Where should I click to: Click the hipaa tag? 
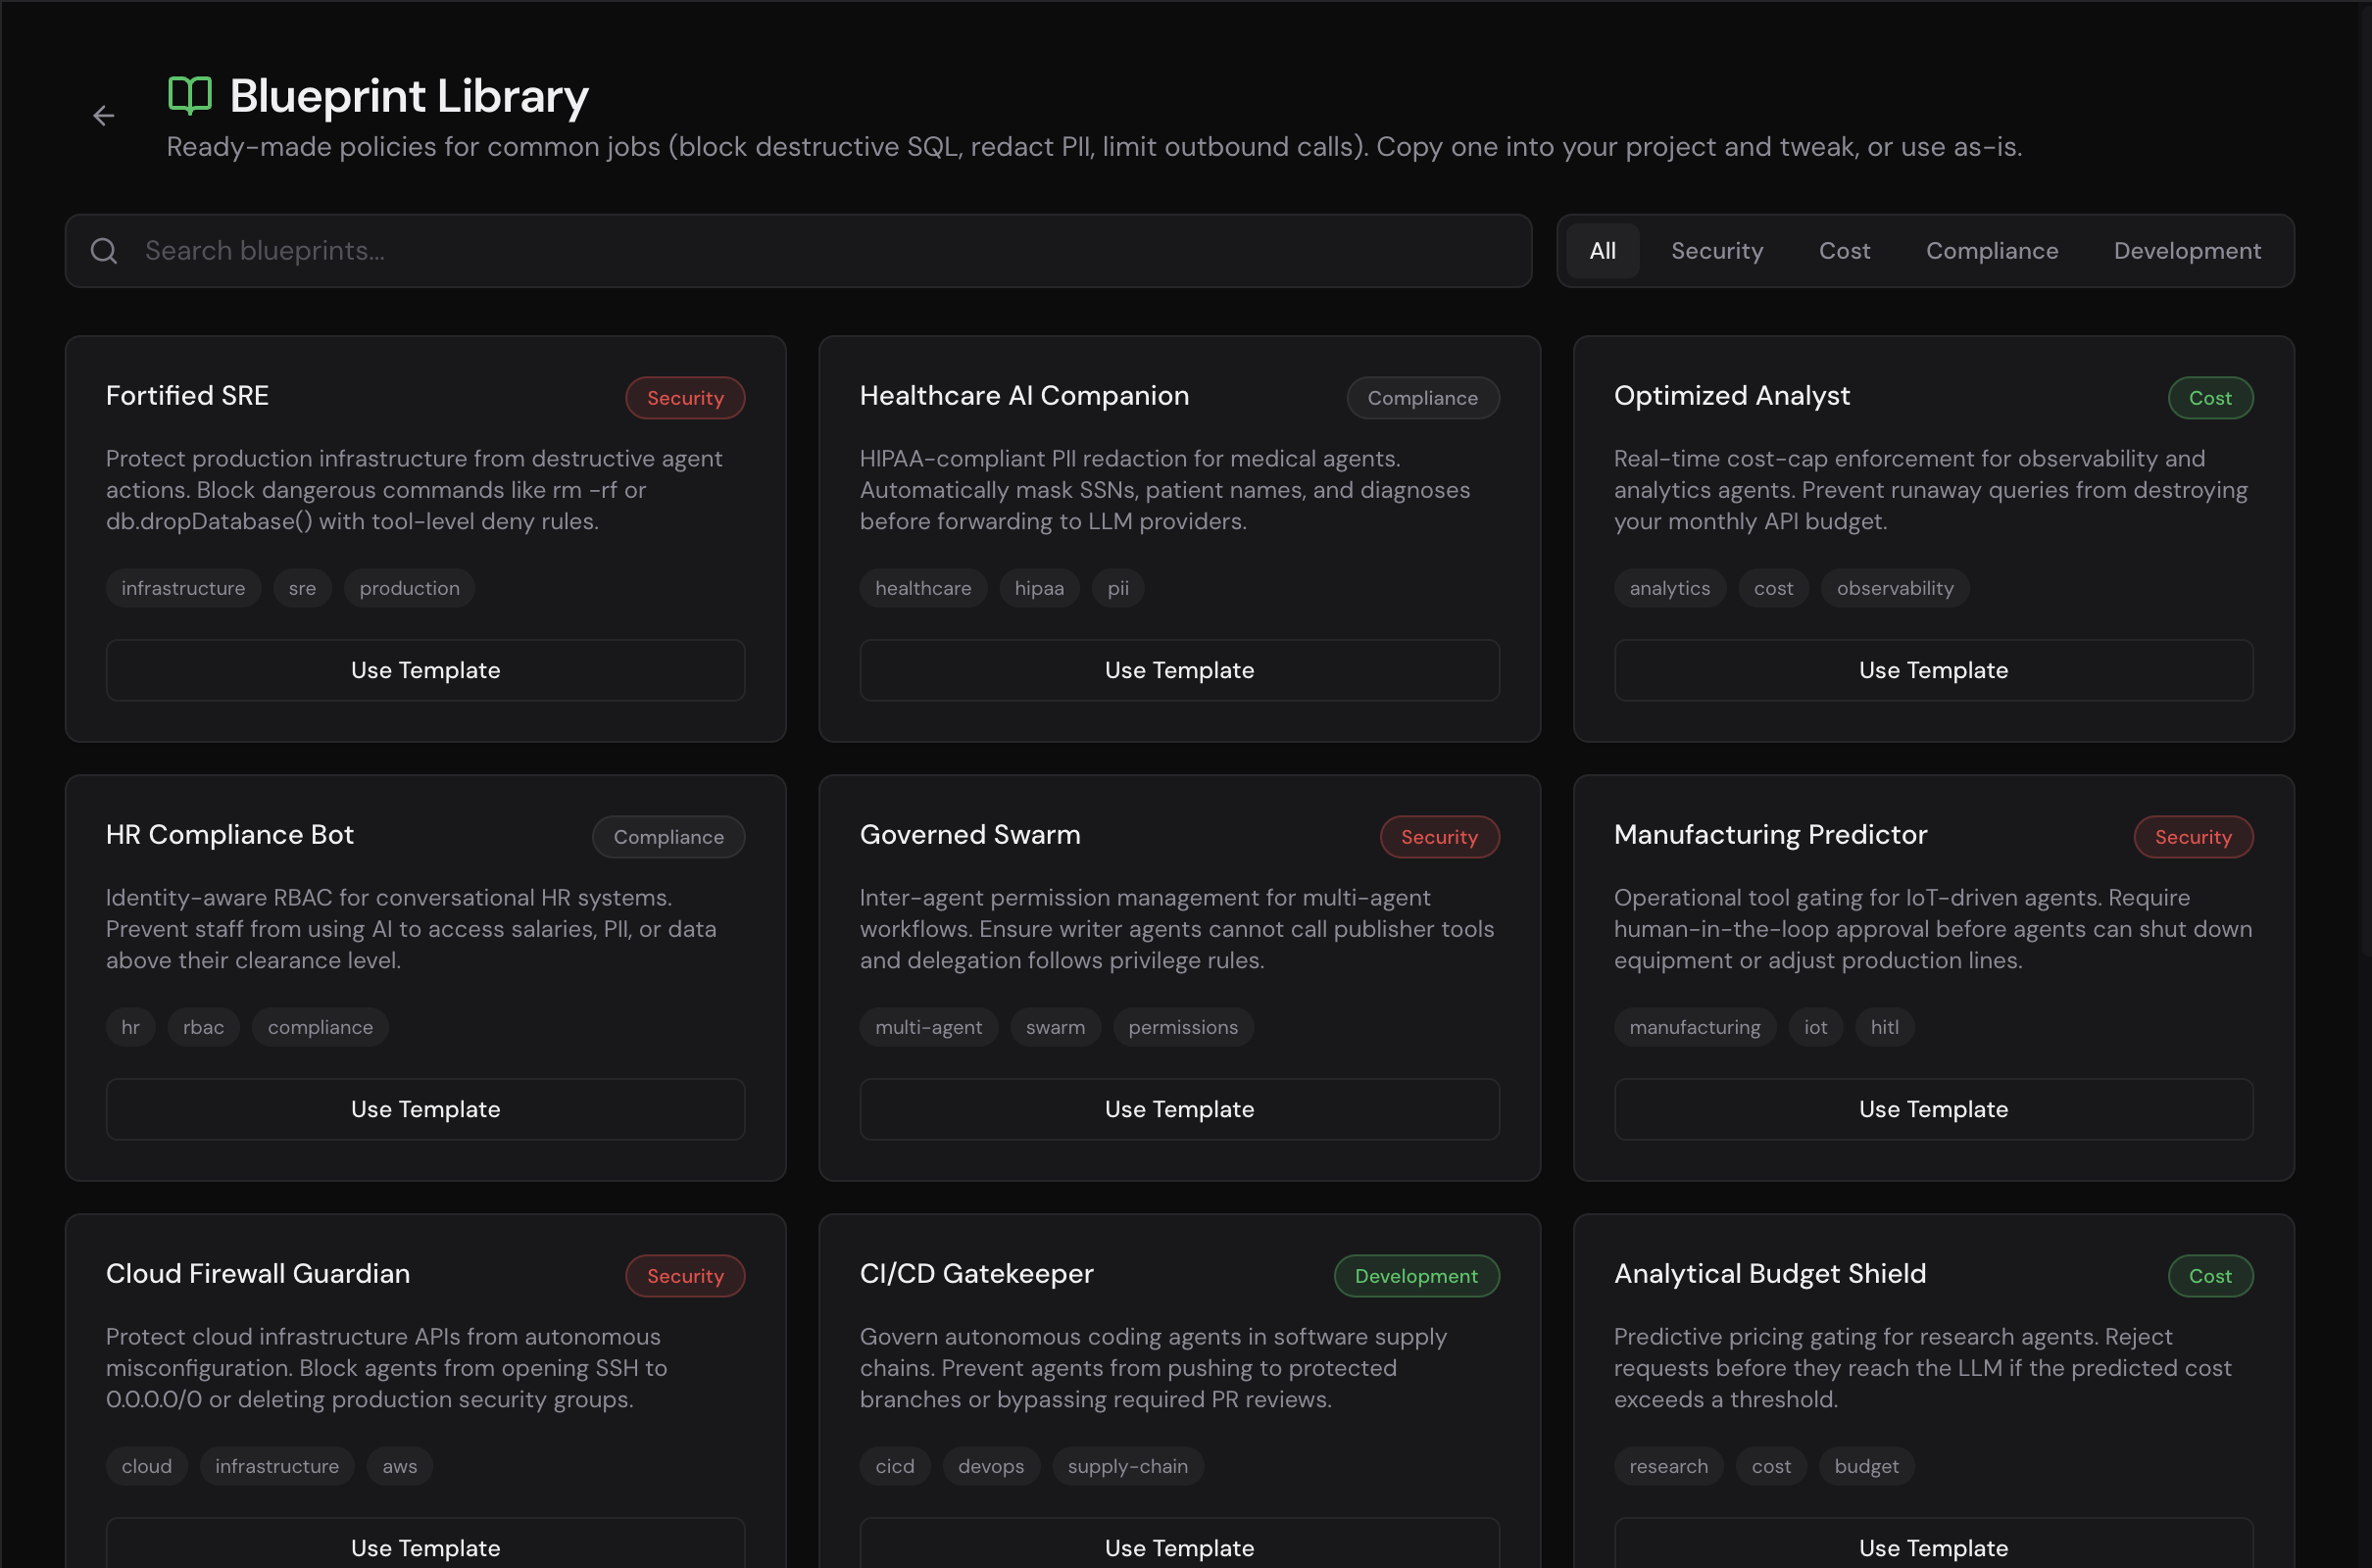pos(1039,588)
